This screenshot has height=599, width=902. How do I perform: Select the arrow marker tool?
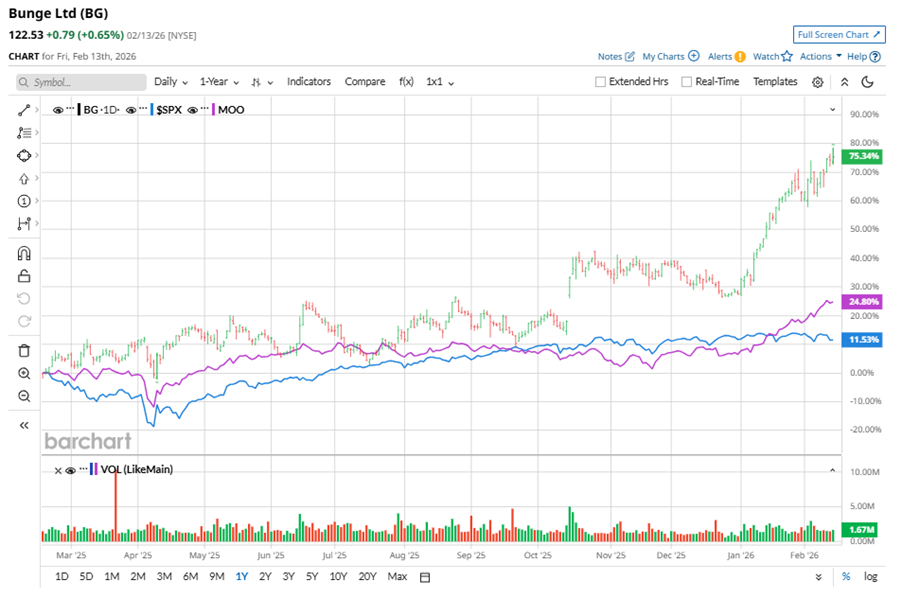[x=24, y=178]
